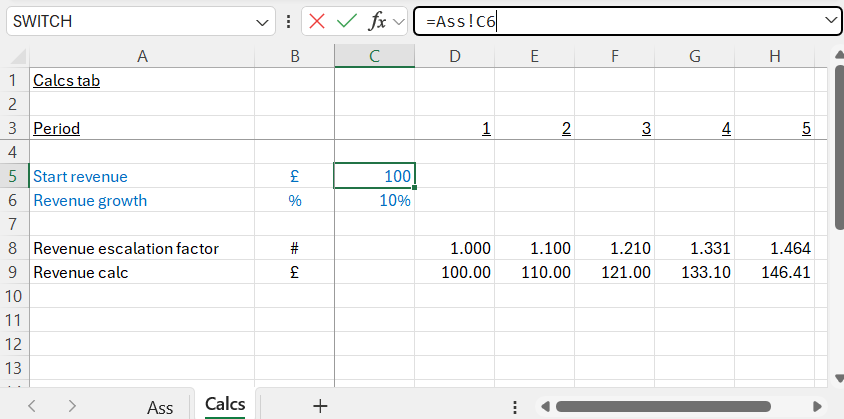Screen dimensions: 844x419
Task: Open dropdown arrow next to fx
Action: coord(399,21)
